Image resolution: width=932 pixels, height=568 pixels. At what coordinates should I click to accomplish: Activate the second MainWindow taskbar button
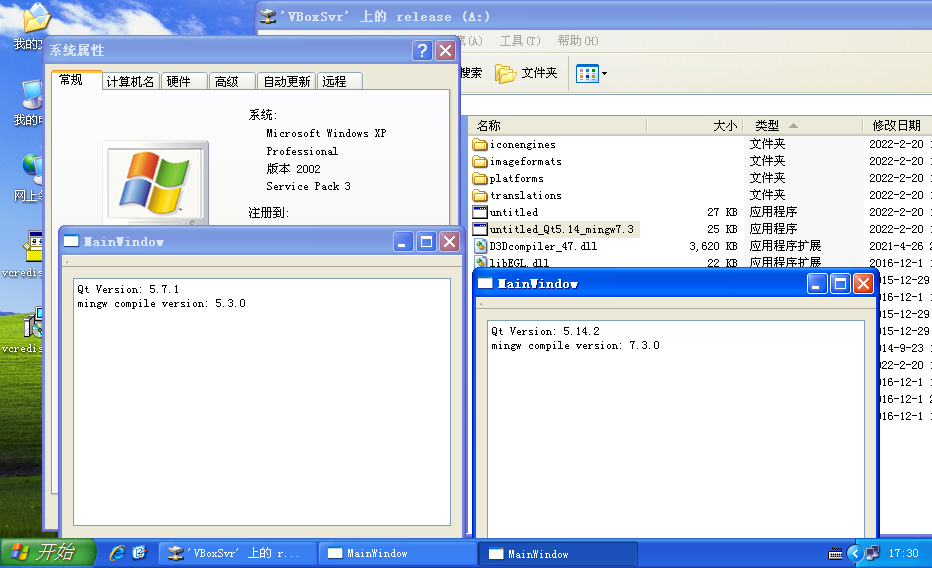558,554
